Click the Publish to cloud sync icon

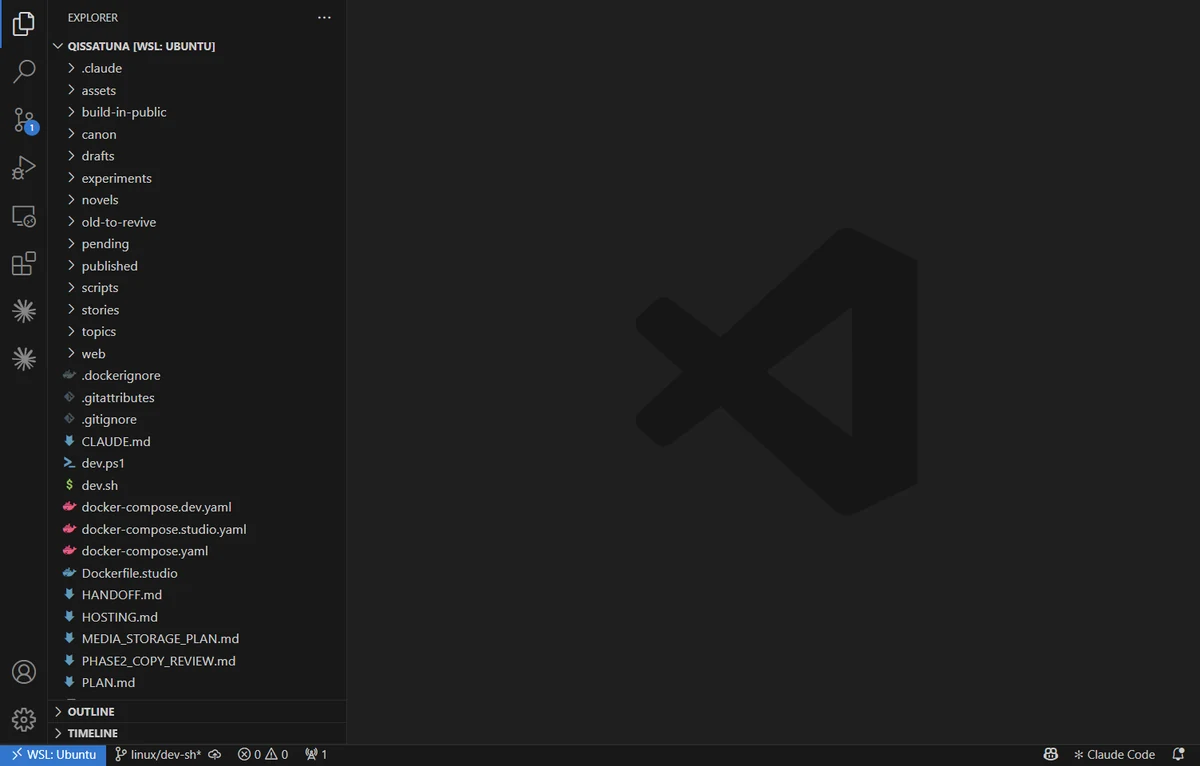coord(215,755)
